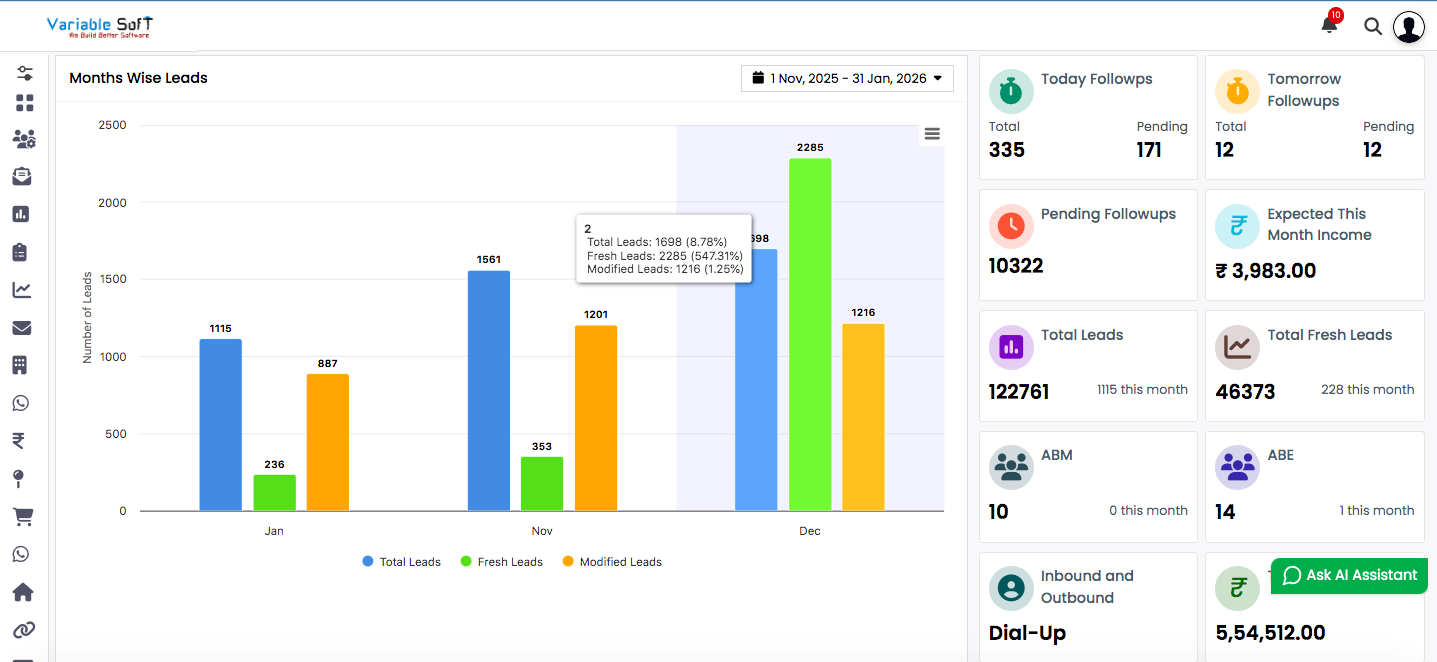Open the shopping cart icon in sidebar
Viewport: 1437px width, 662px height.
24,516
